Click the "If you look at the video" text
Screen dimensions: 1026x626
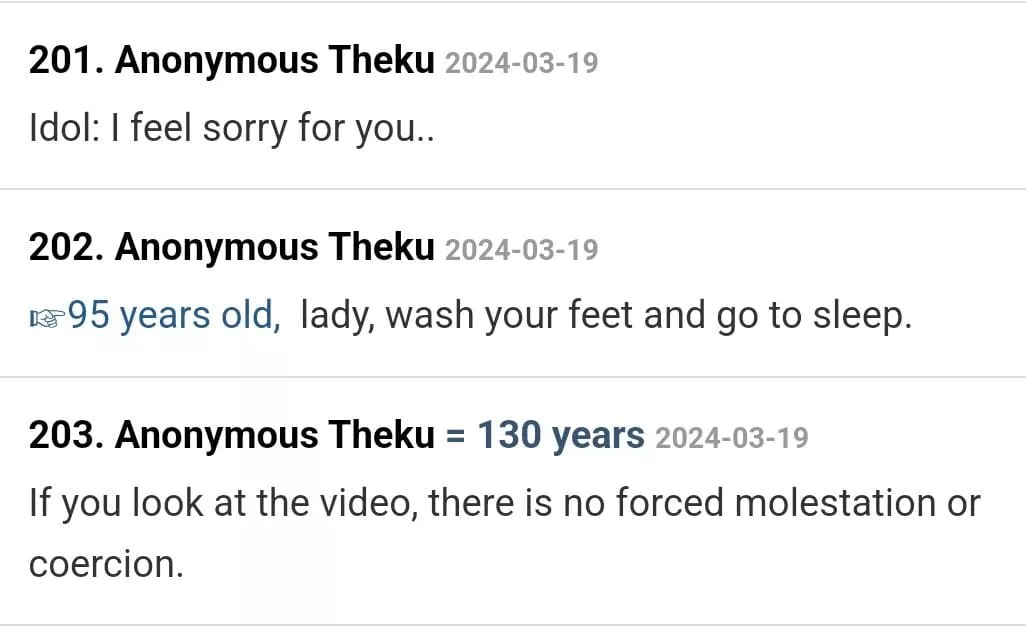pos(222,502)
